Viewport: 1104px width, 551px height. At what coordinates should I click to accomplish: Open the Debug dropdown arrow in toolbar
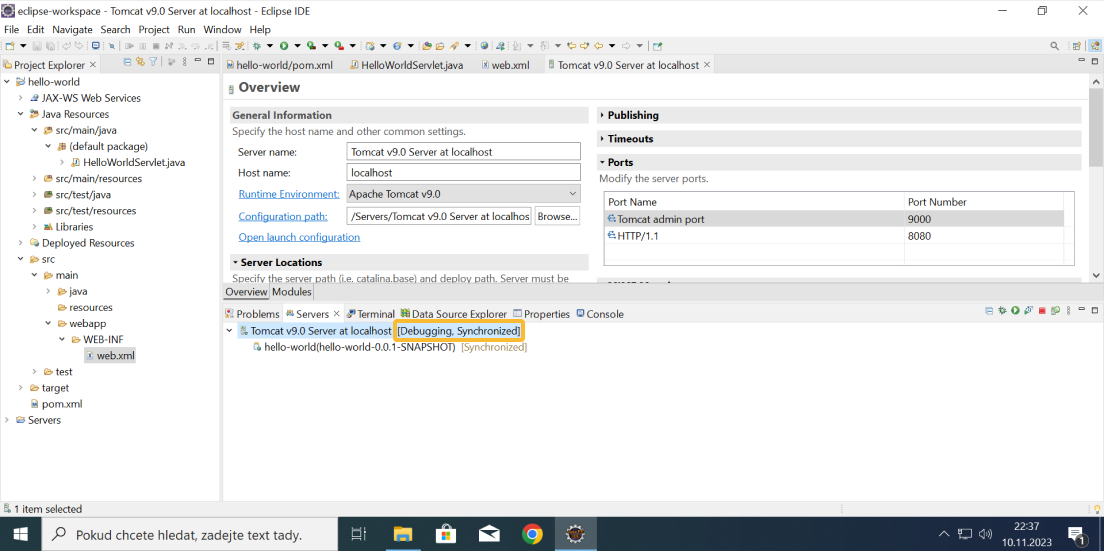[270, 46]
